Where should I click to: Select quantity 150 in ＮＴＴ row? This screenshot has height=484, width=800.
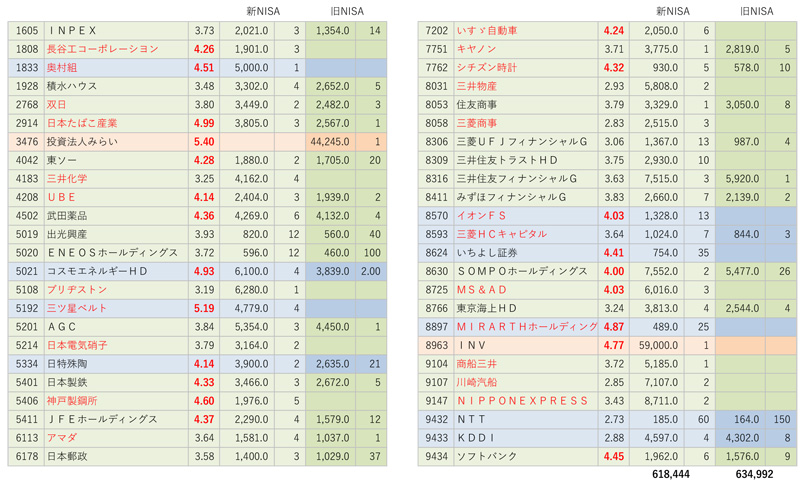[781, 420]
